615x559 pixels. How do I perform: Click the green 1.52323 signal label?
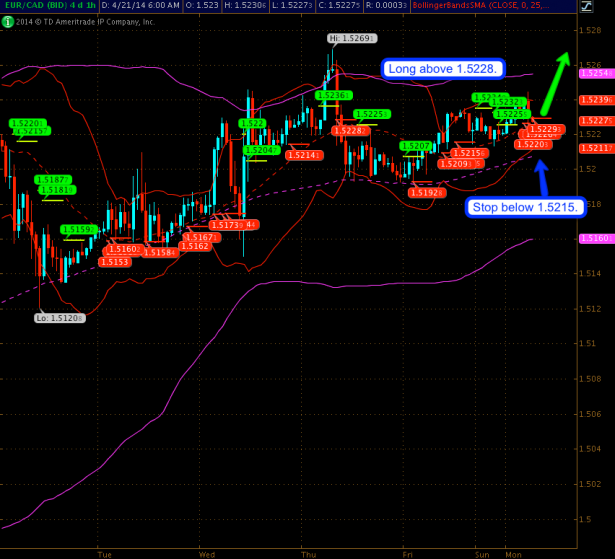click(508, 102)
